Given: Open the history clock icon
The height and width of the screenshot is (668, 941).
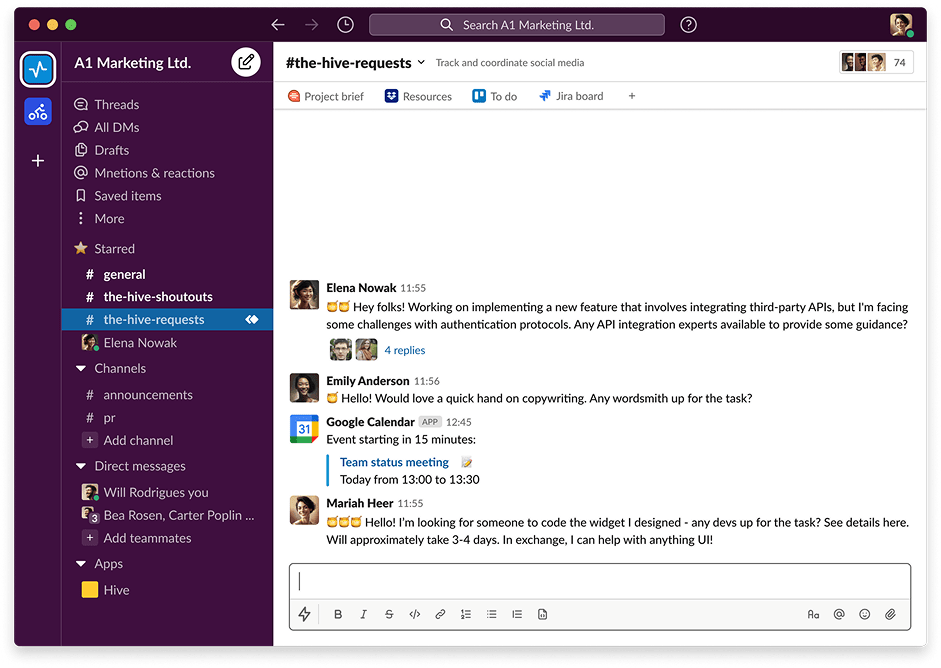Looking at the screenshot, I should coord(345,25).
